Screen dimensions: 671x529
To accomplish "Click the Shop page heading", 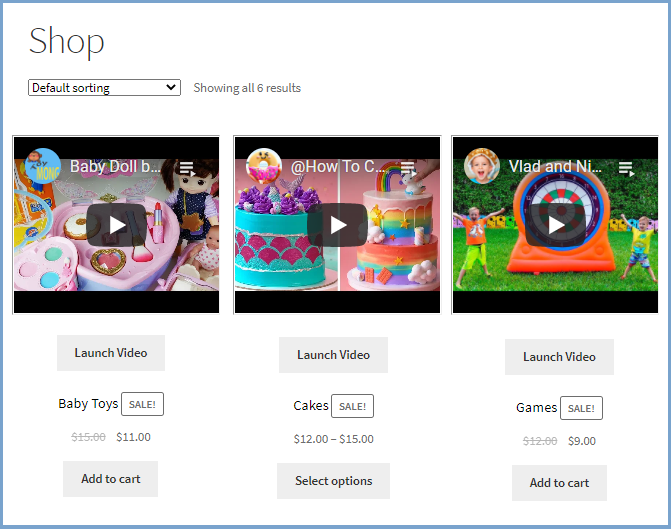I will [66, 42].
